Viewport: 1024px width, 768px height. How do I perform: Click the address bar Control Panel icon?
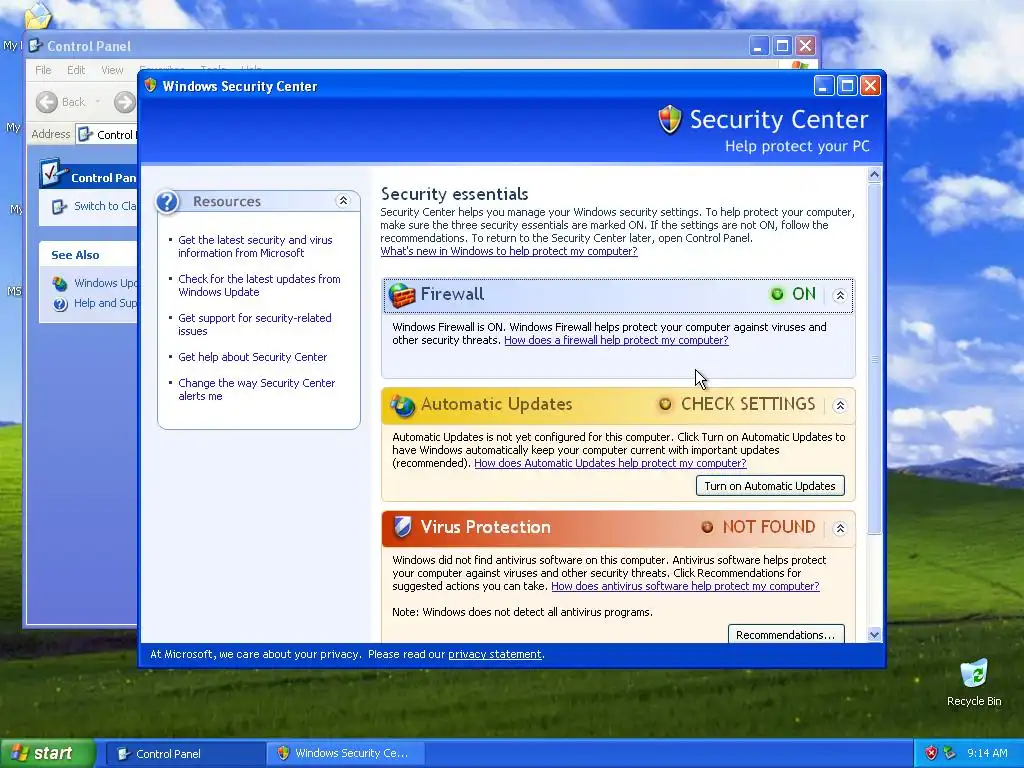click(85, 135)
